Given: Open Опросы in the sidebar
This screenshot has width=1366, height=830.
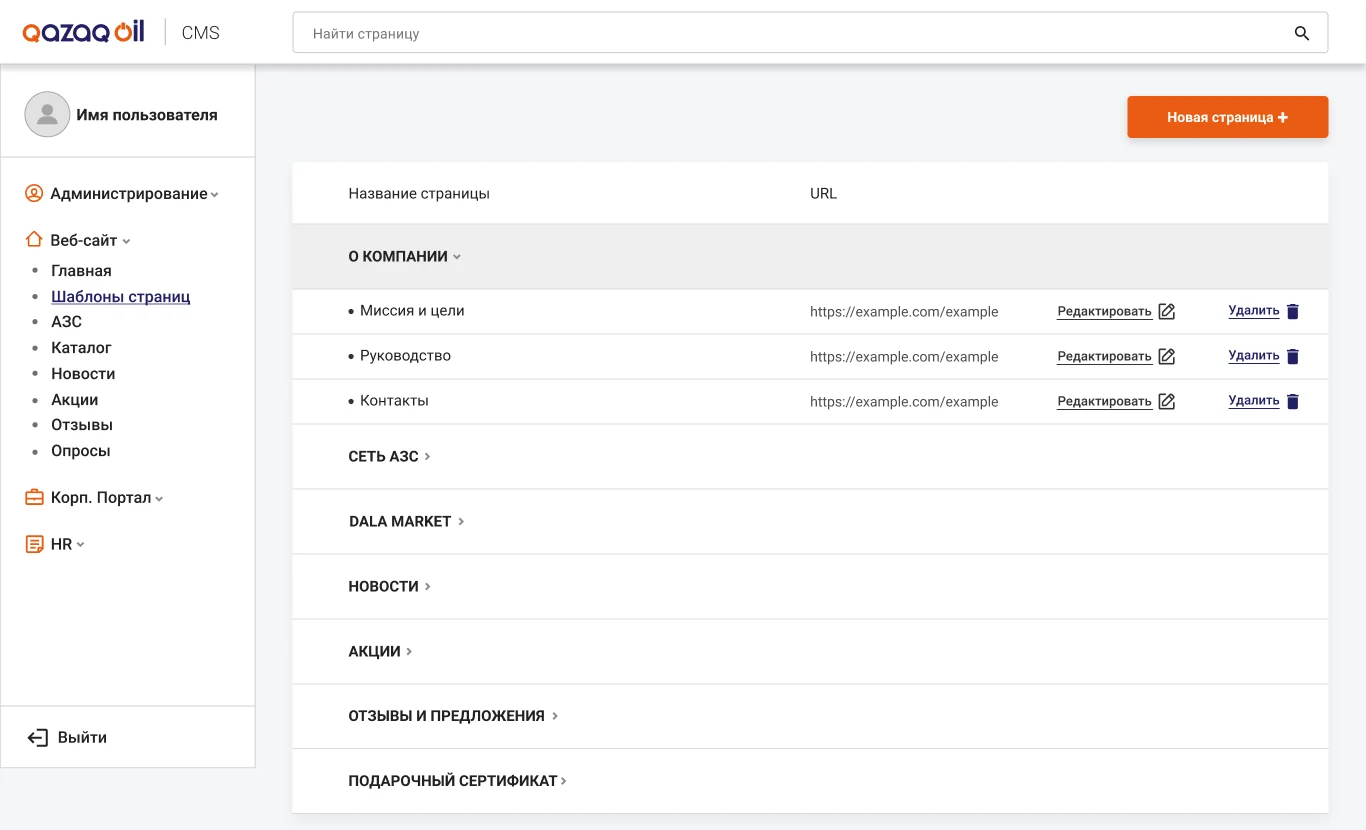Looking at the screenshot, I should [x=81, y=451].
